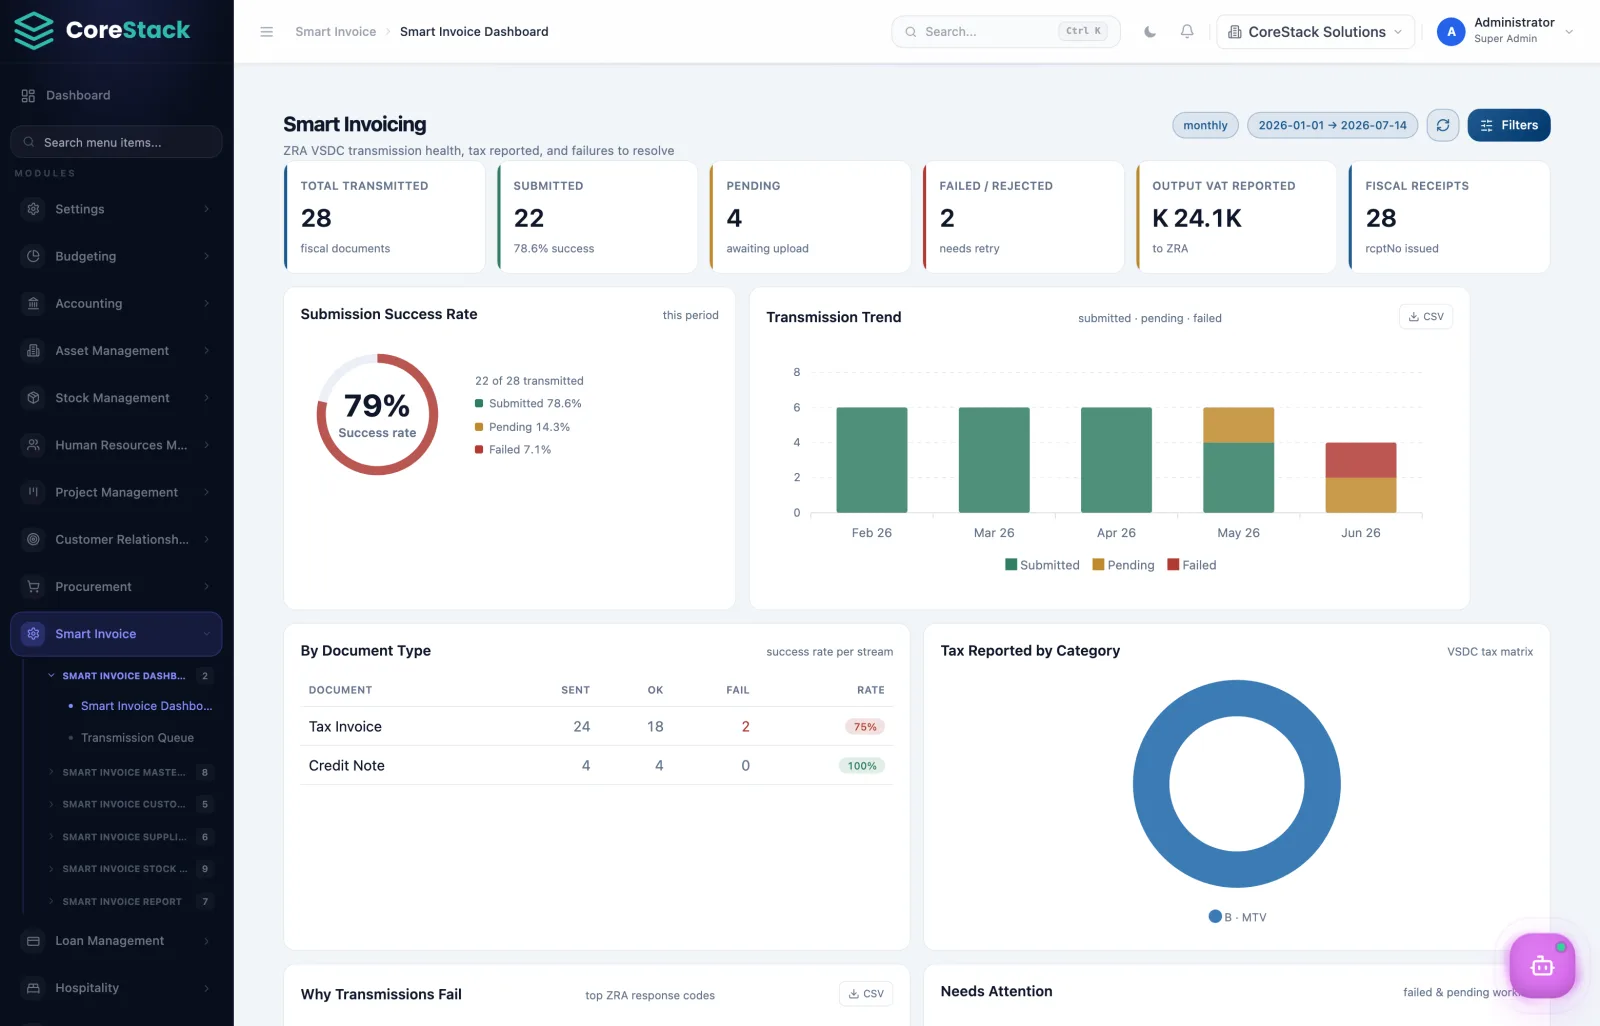Screen dimensions: 1600x1026
Task: Click the Stock Management box icon
Action: (x=34, y=398)
